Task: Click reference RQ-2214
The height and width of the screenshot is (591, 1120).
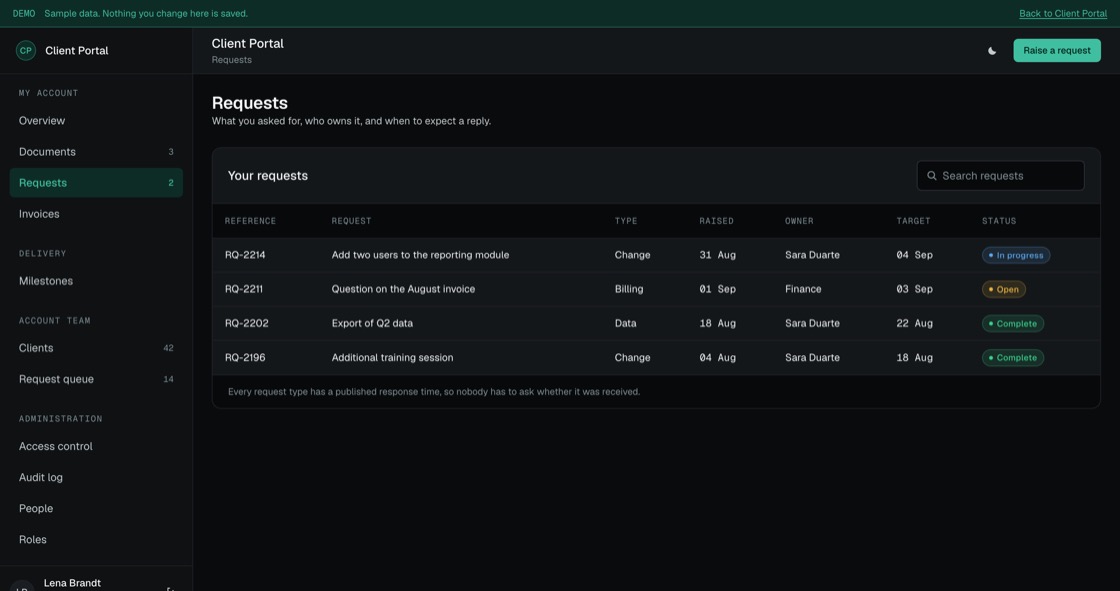Action: click(245, 255)
